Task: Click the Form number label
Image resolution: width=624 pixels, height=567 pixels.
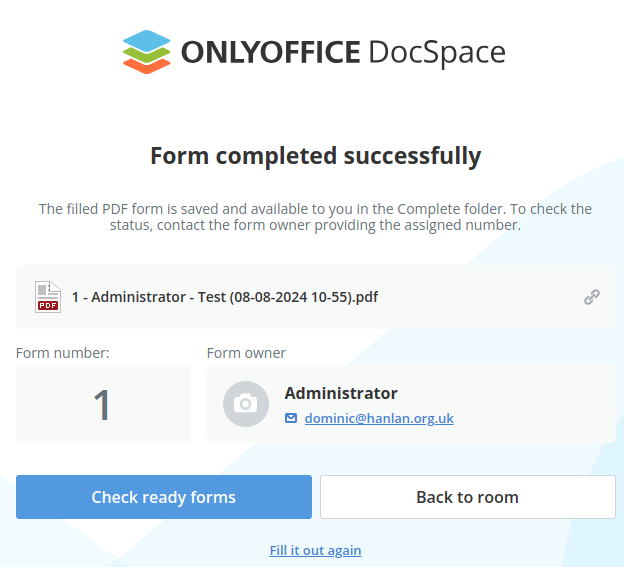Action: click(x=62, y=353)
